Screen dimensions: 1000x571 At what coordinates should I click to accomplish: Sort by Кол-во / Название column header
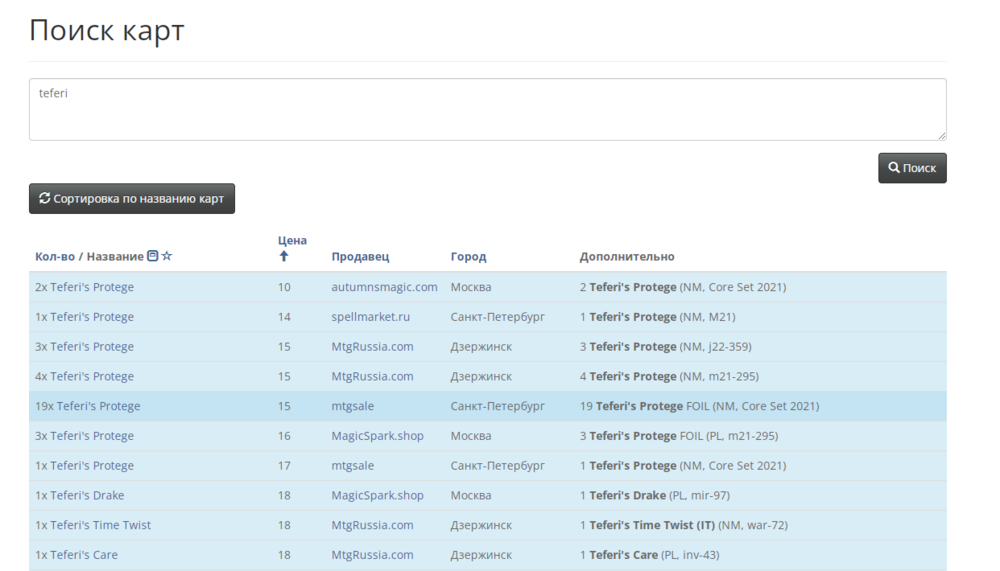[x=89, y=257]
